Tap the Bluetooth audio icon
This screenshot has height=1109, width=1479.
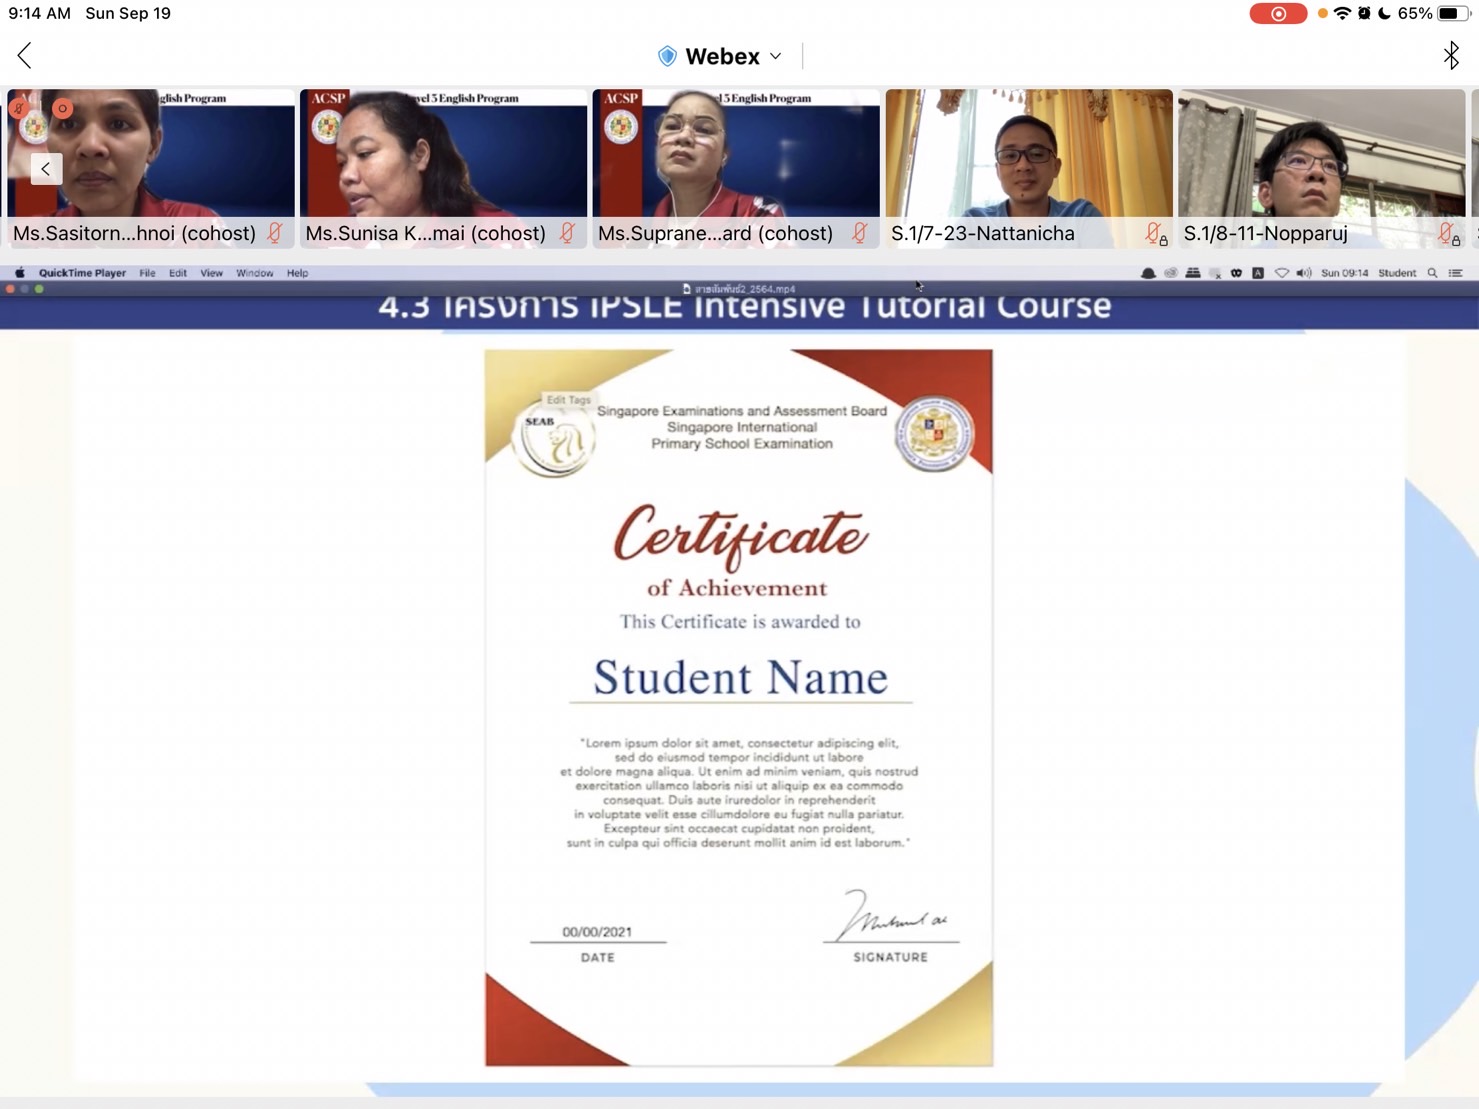coord(1451,56)
